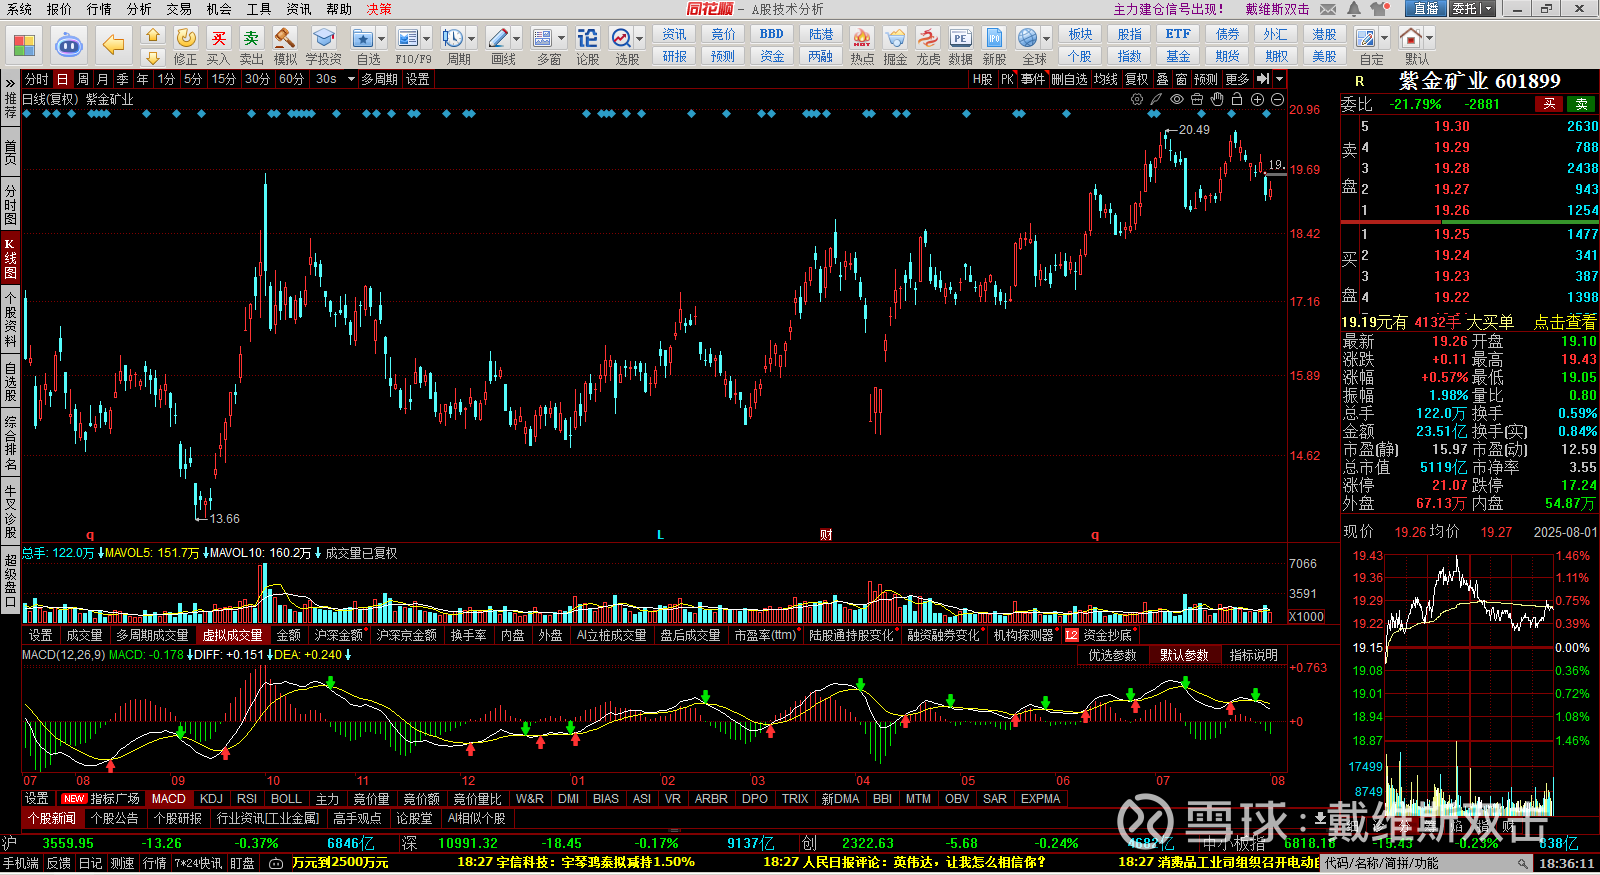Select the 5分 five-minute period
Viewport: 1600px width, 875px height.
(x=192, y=79)
